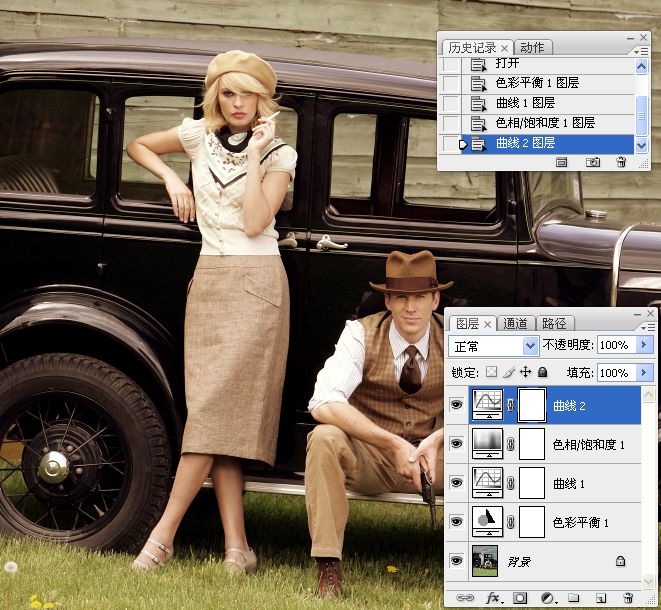The width and height of the screenshot is (661, 610).
Task: Open the new adjustment layer icon menu
Action: pos(547,598)
